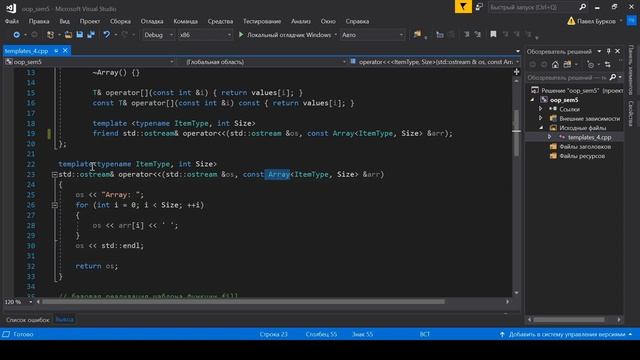This screenshot has height=360, width=640.
Task: Open the Проект menu
Action: (90, 21)
